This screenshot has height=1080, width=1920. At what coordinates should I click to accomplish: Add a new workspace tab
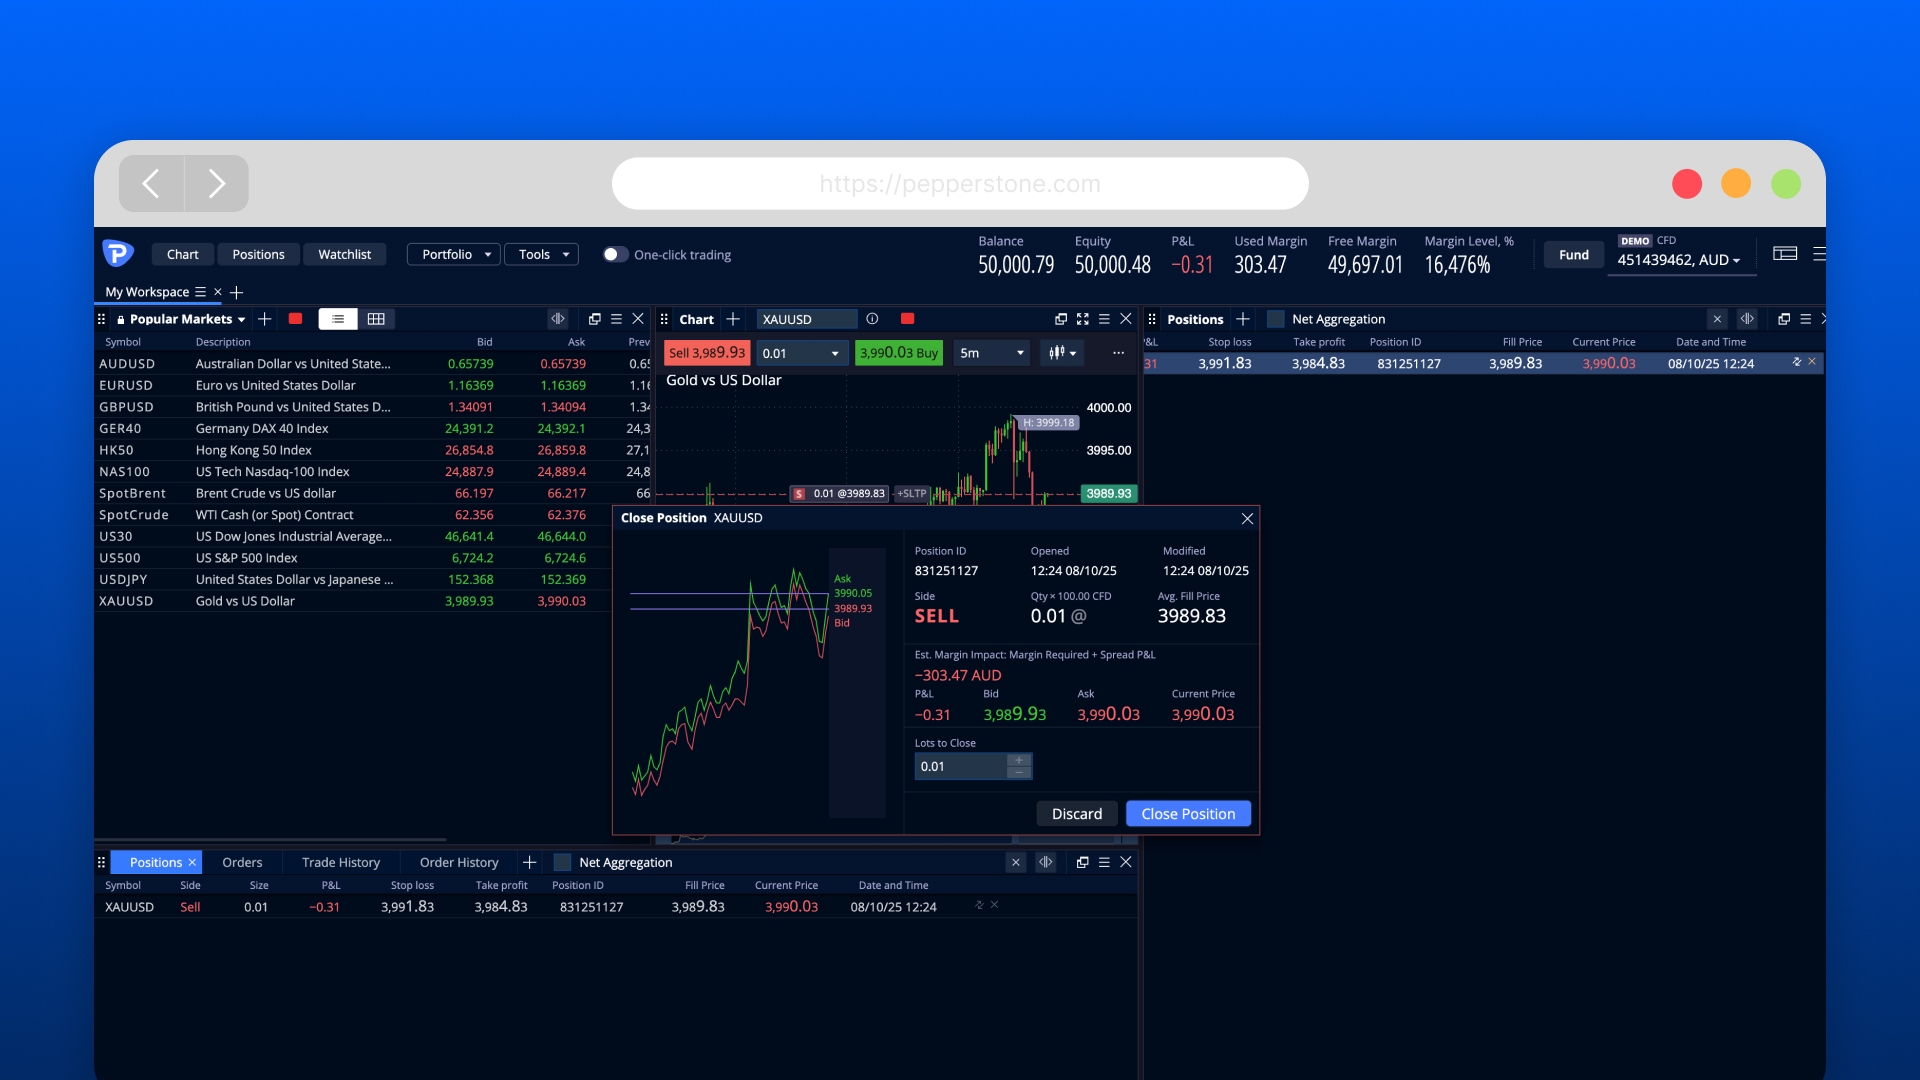coord(237,292)
